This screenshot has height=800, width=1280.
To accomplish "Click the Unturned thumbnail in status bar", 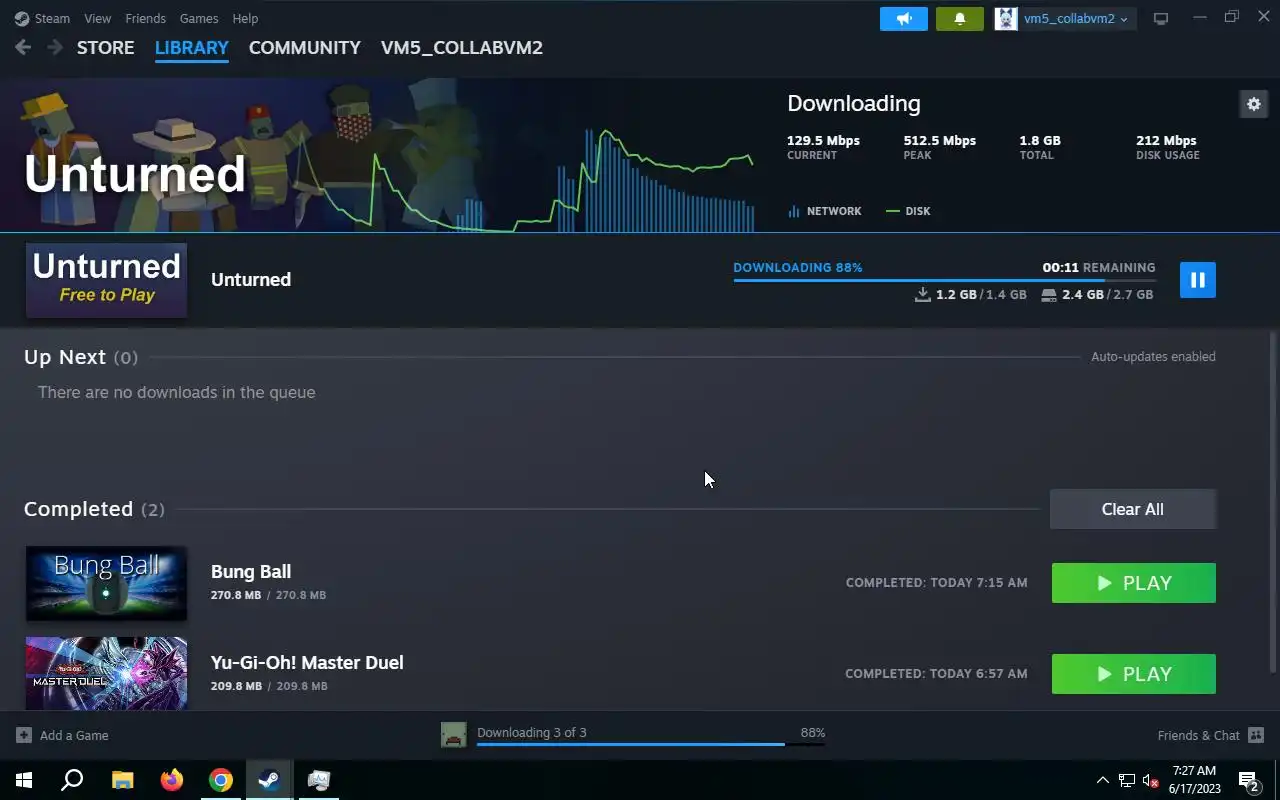I will 454,735.
